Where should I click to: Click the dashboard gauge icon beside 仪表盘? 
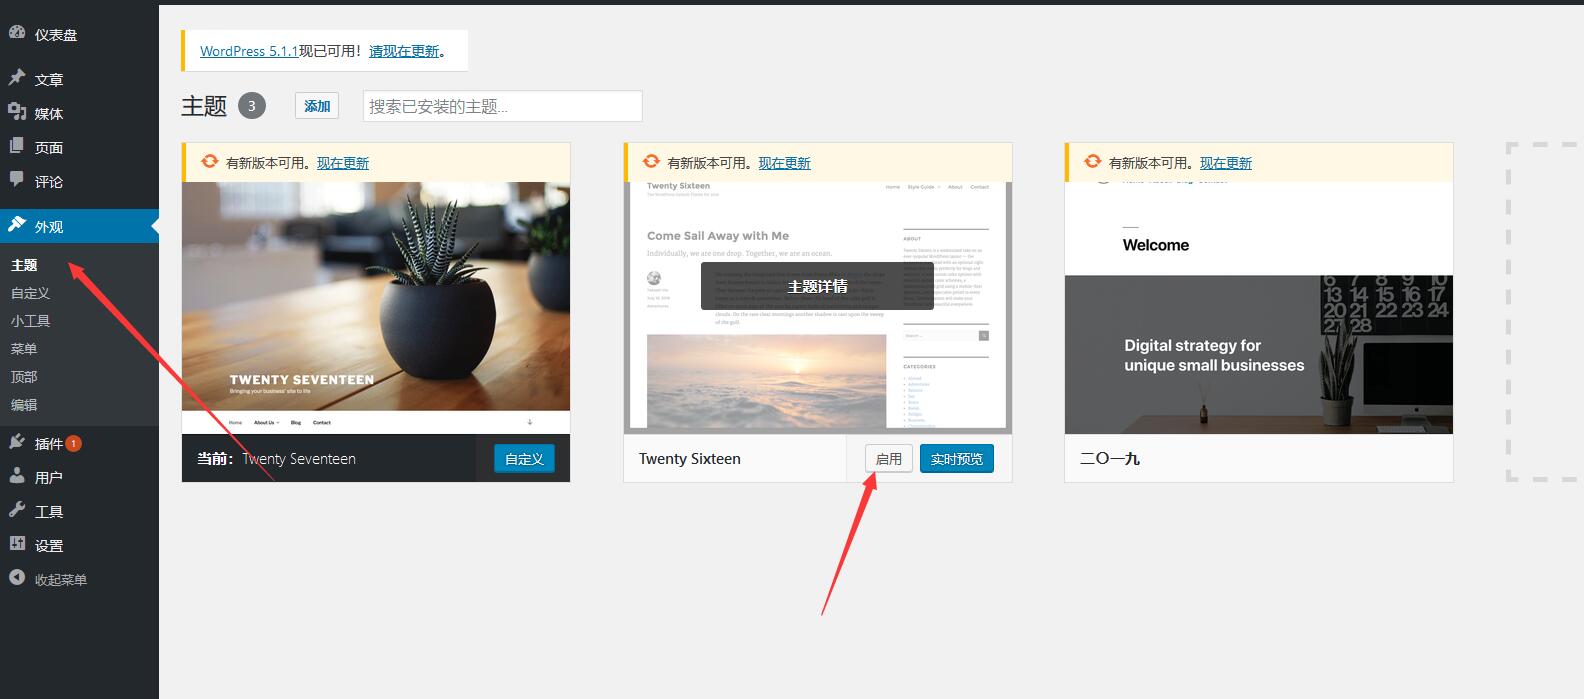pyautogui.click(x=17, y=33)
